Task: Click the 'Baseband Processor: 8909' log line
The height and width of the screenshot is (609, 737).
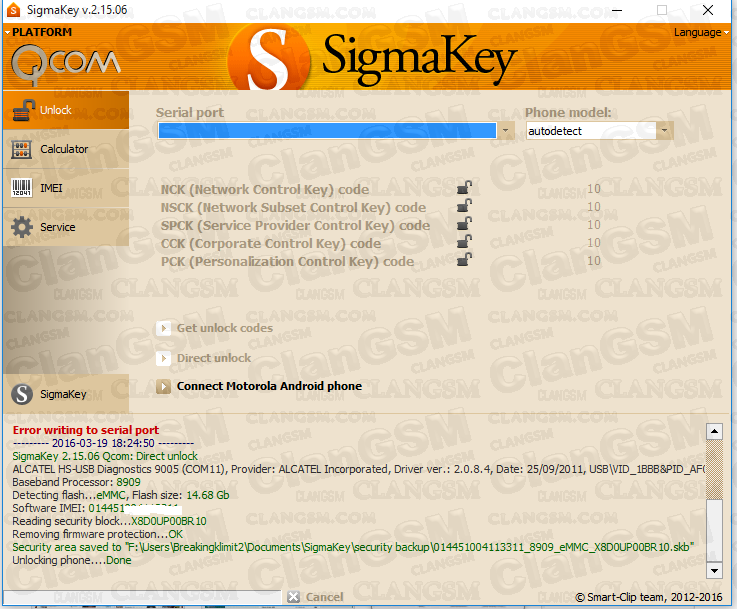Action: [x=77, y=482]
